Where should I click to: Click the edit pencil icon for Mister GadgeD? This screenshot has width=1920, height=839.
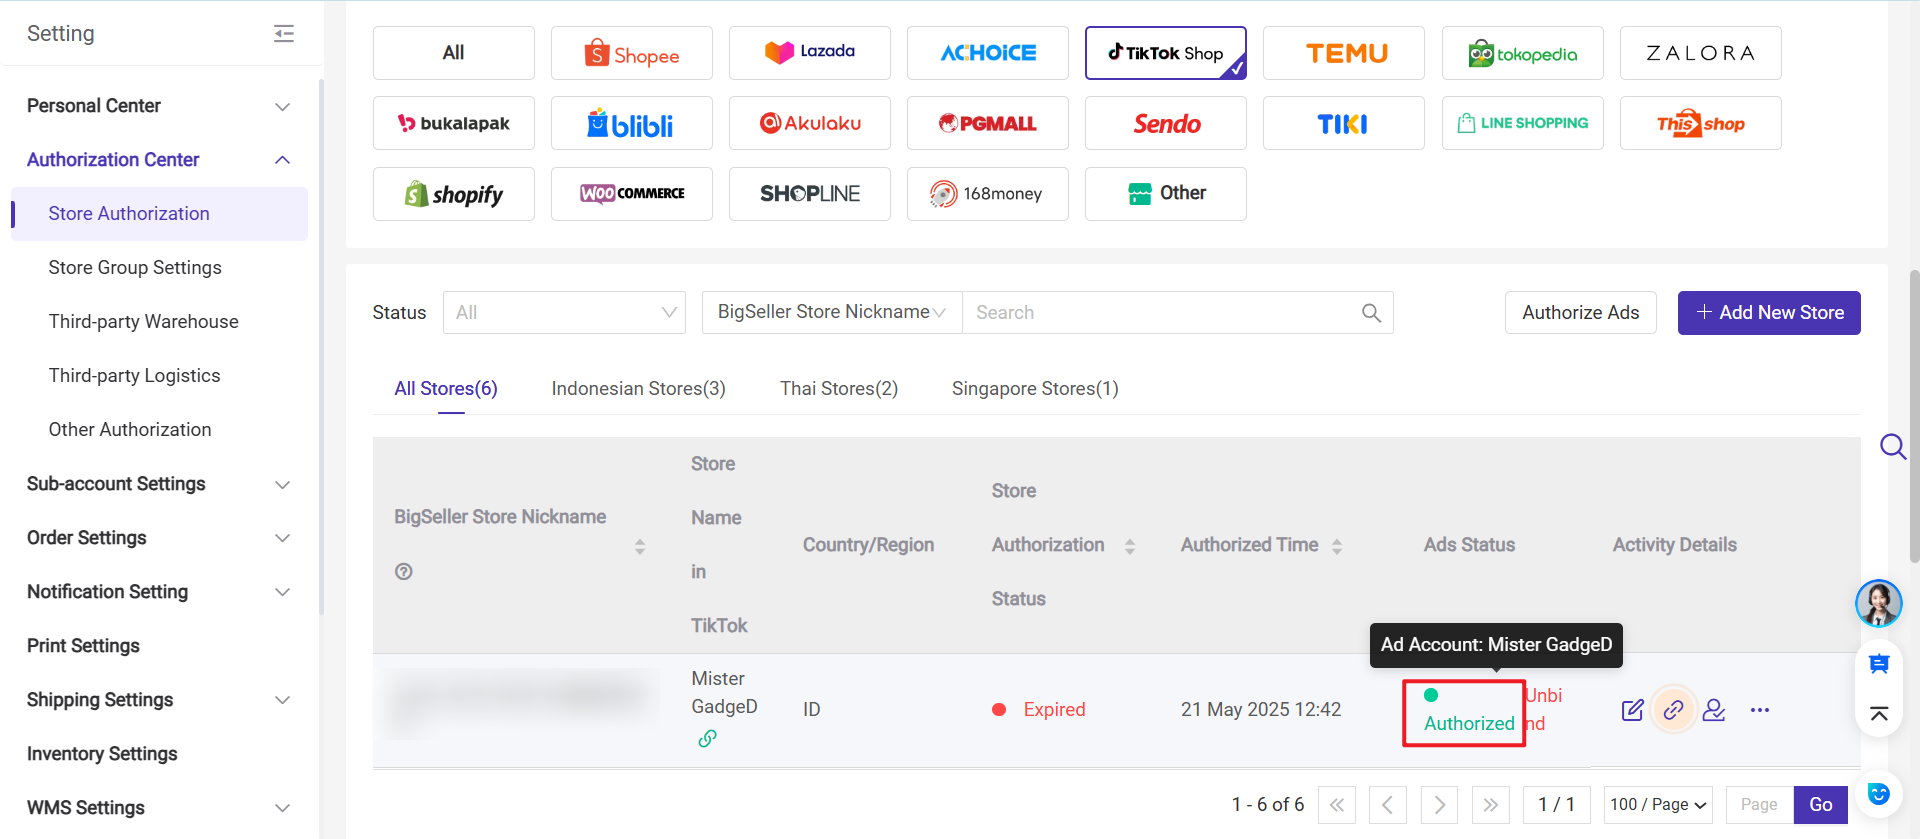1632,710
